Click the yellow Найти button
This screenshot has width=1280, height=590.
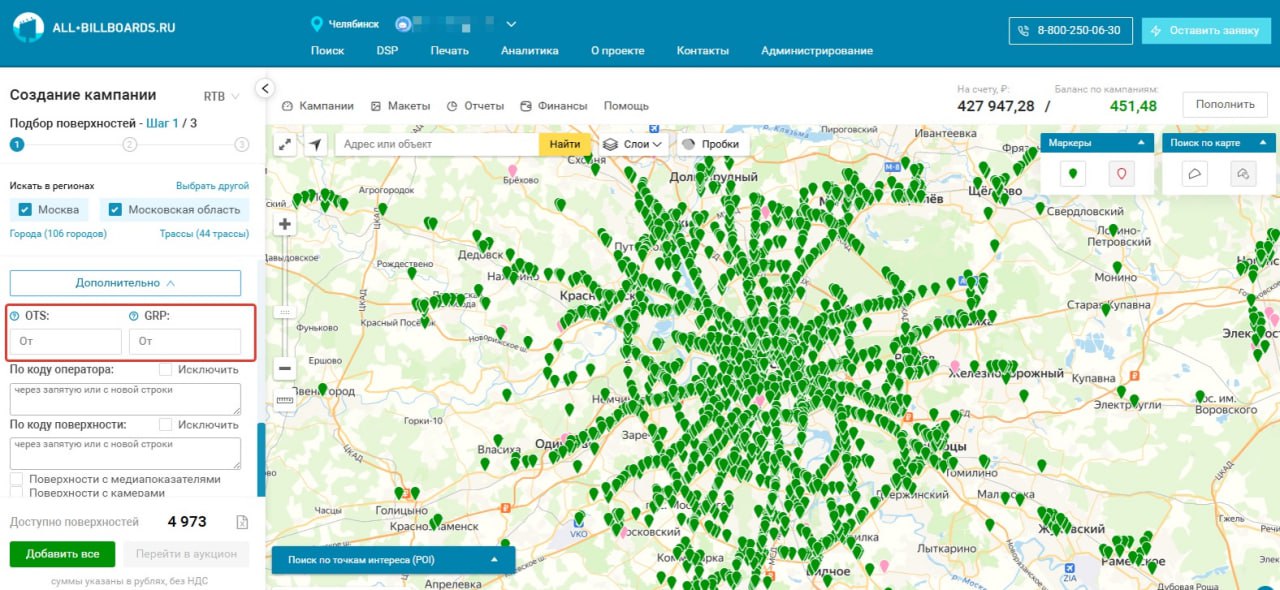coord(565,144)
